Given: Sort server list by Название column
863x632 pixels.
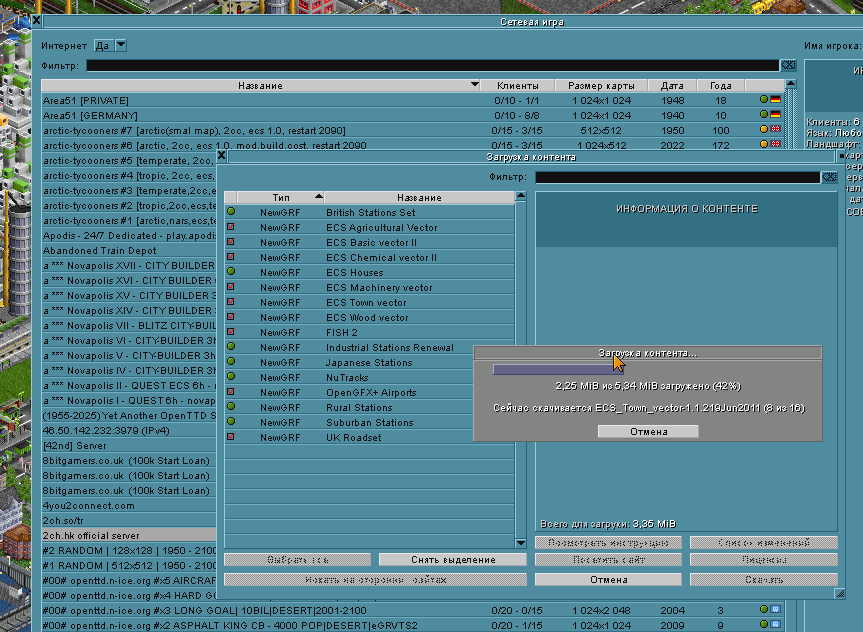Looking at the screenshot, I should tap(261, 86).
